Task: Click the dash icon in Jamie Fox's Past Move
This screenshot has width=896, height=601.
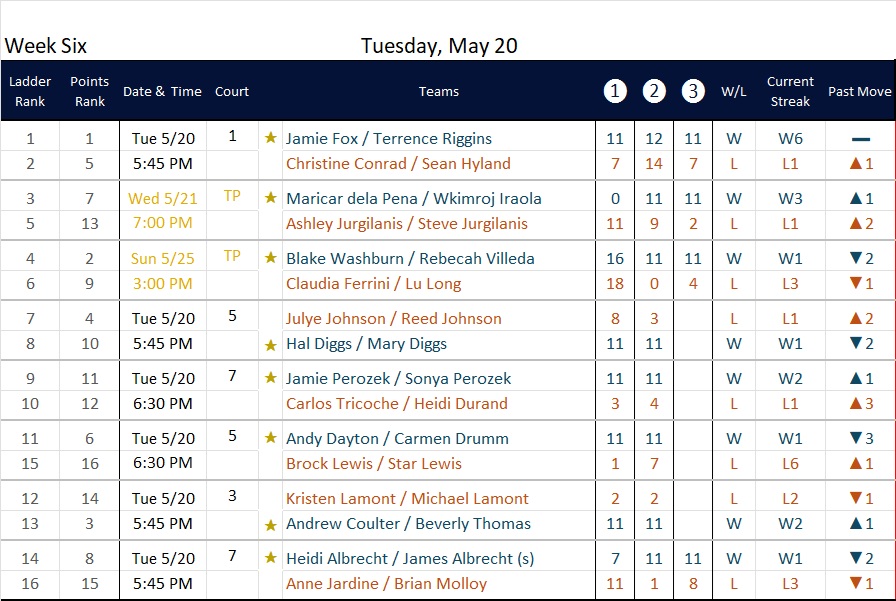Action: [861, 139]
